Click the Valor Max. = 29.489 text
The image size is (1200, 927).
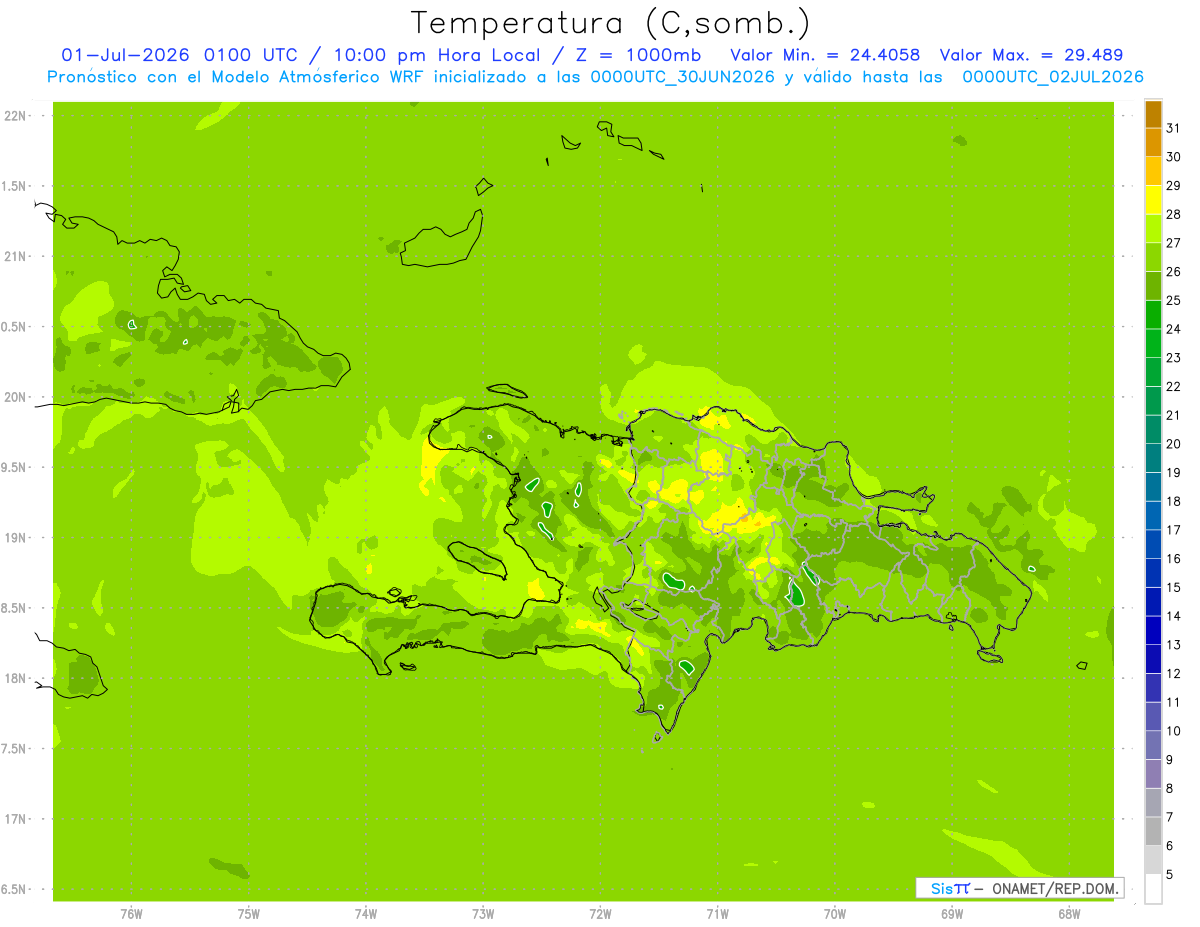(x=1031, y=55)
